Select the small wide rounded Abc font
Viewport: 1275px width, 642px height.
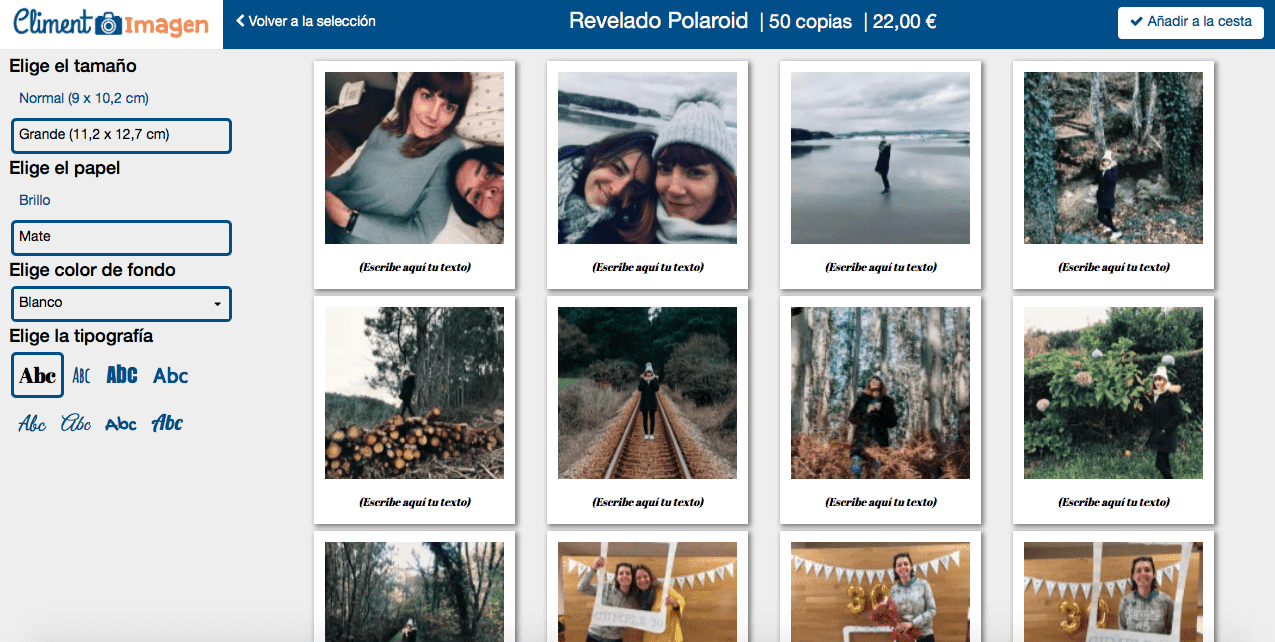point(121,425)
